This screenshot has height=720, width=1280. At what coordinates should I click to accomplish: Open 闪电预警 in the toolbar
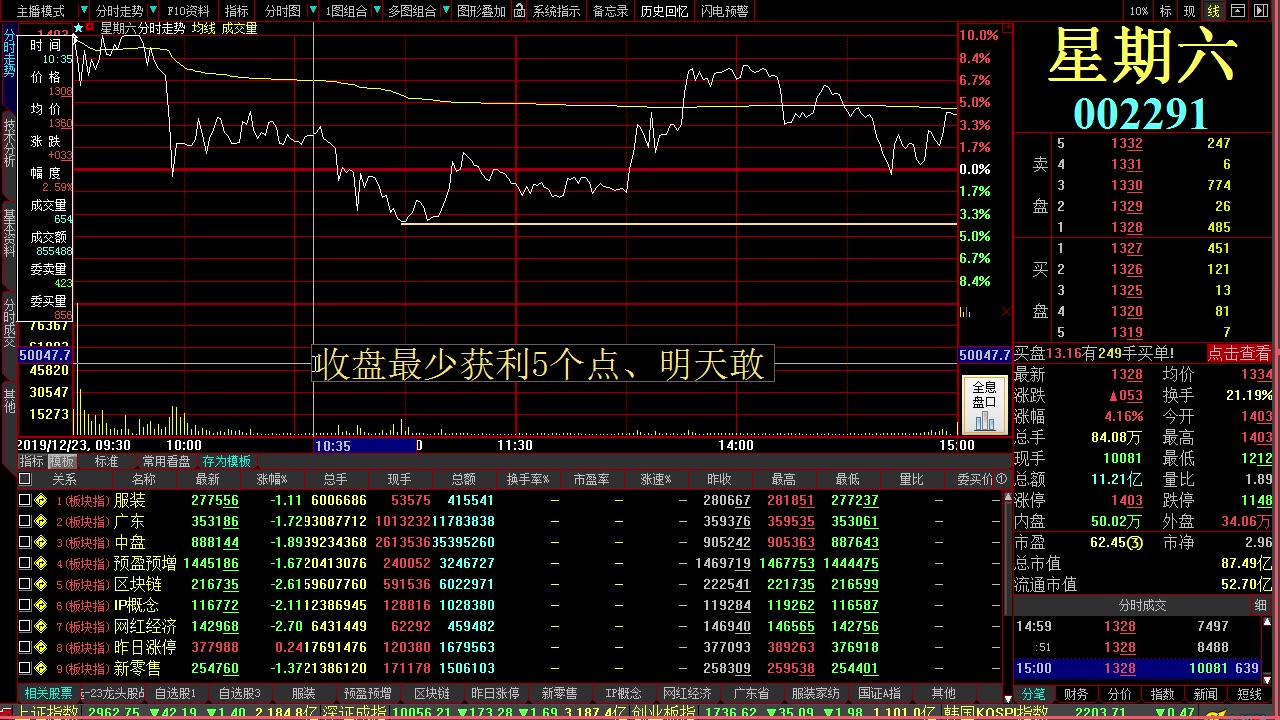tap(725, 11)
